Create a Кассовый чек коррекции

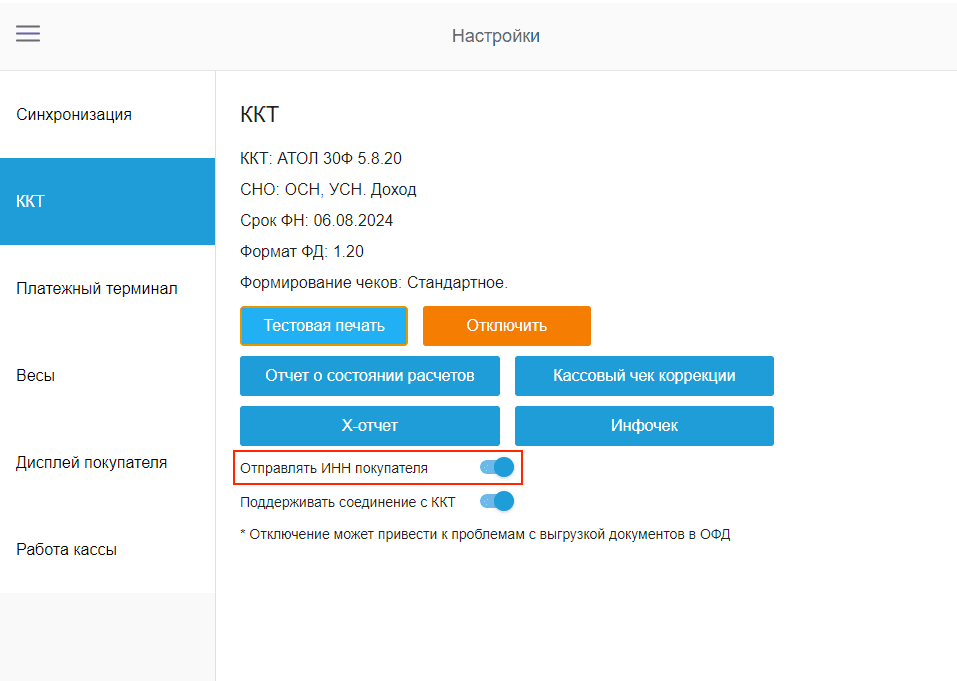coord(643,376)
